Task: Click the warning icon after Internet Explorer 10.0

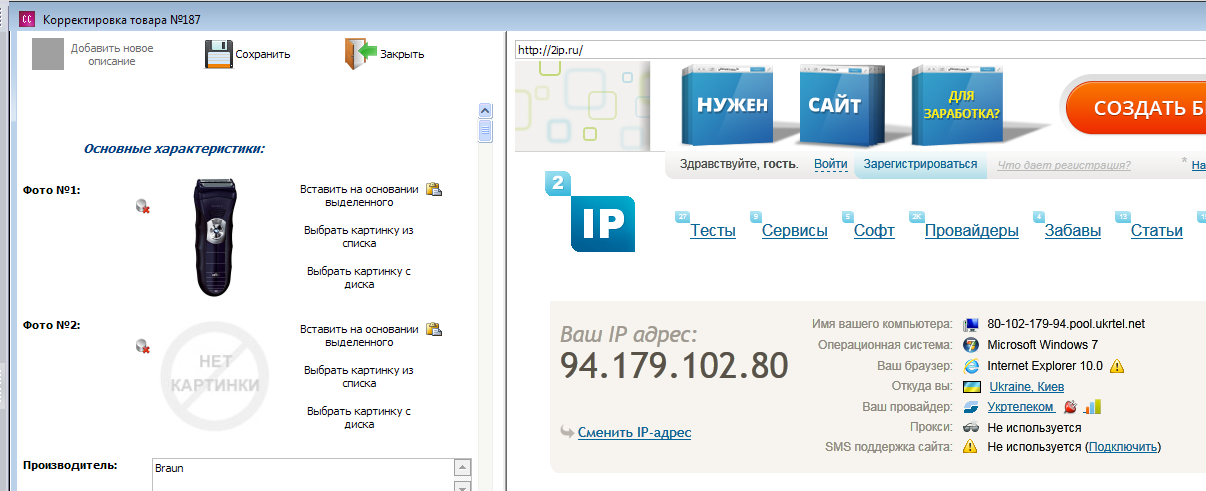Action: pyautogui.click(x=1116, y=366)
